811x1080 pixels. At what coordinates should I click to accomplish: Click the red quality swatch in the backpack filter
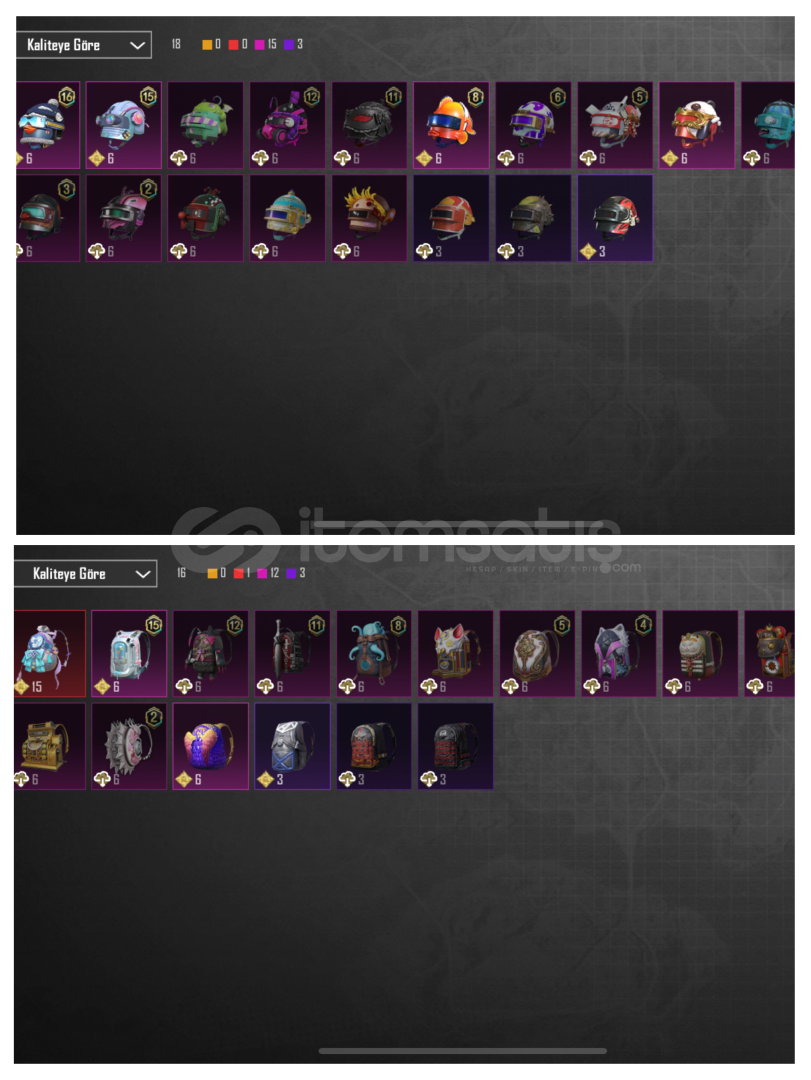238,573
